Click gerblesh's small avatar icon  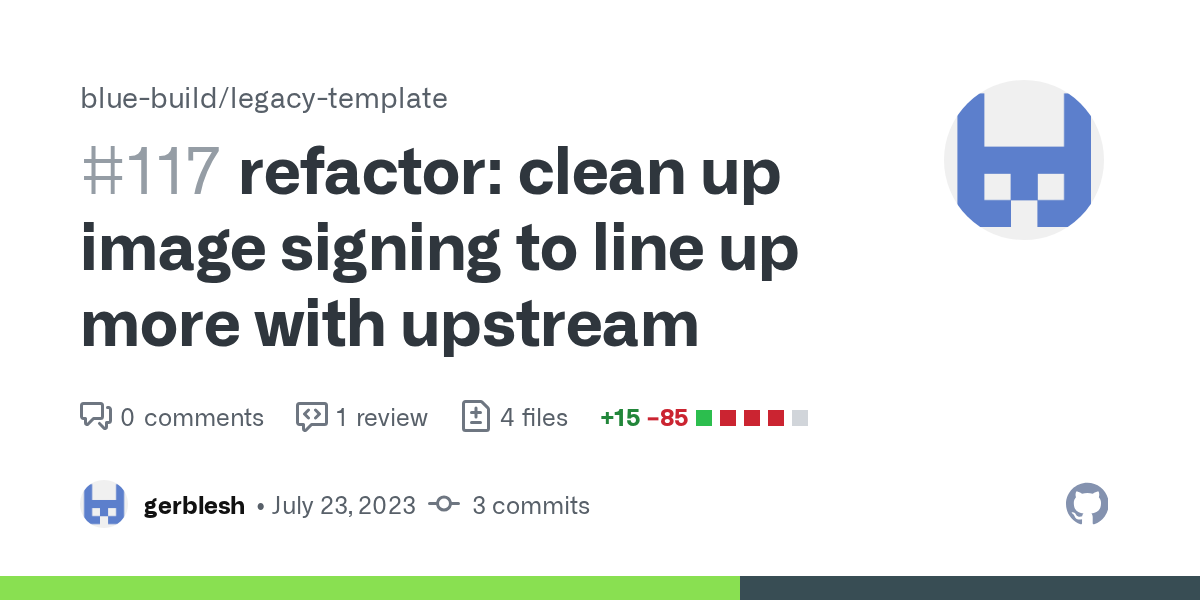104,505
